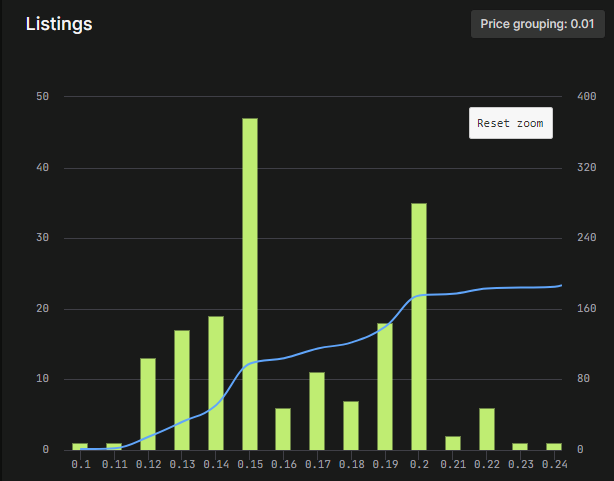Screen dimensions: 614x481
Task: Click the tallest bar at 0.15
Action: (250, 284)
